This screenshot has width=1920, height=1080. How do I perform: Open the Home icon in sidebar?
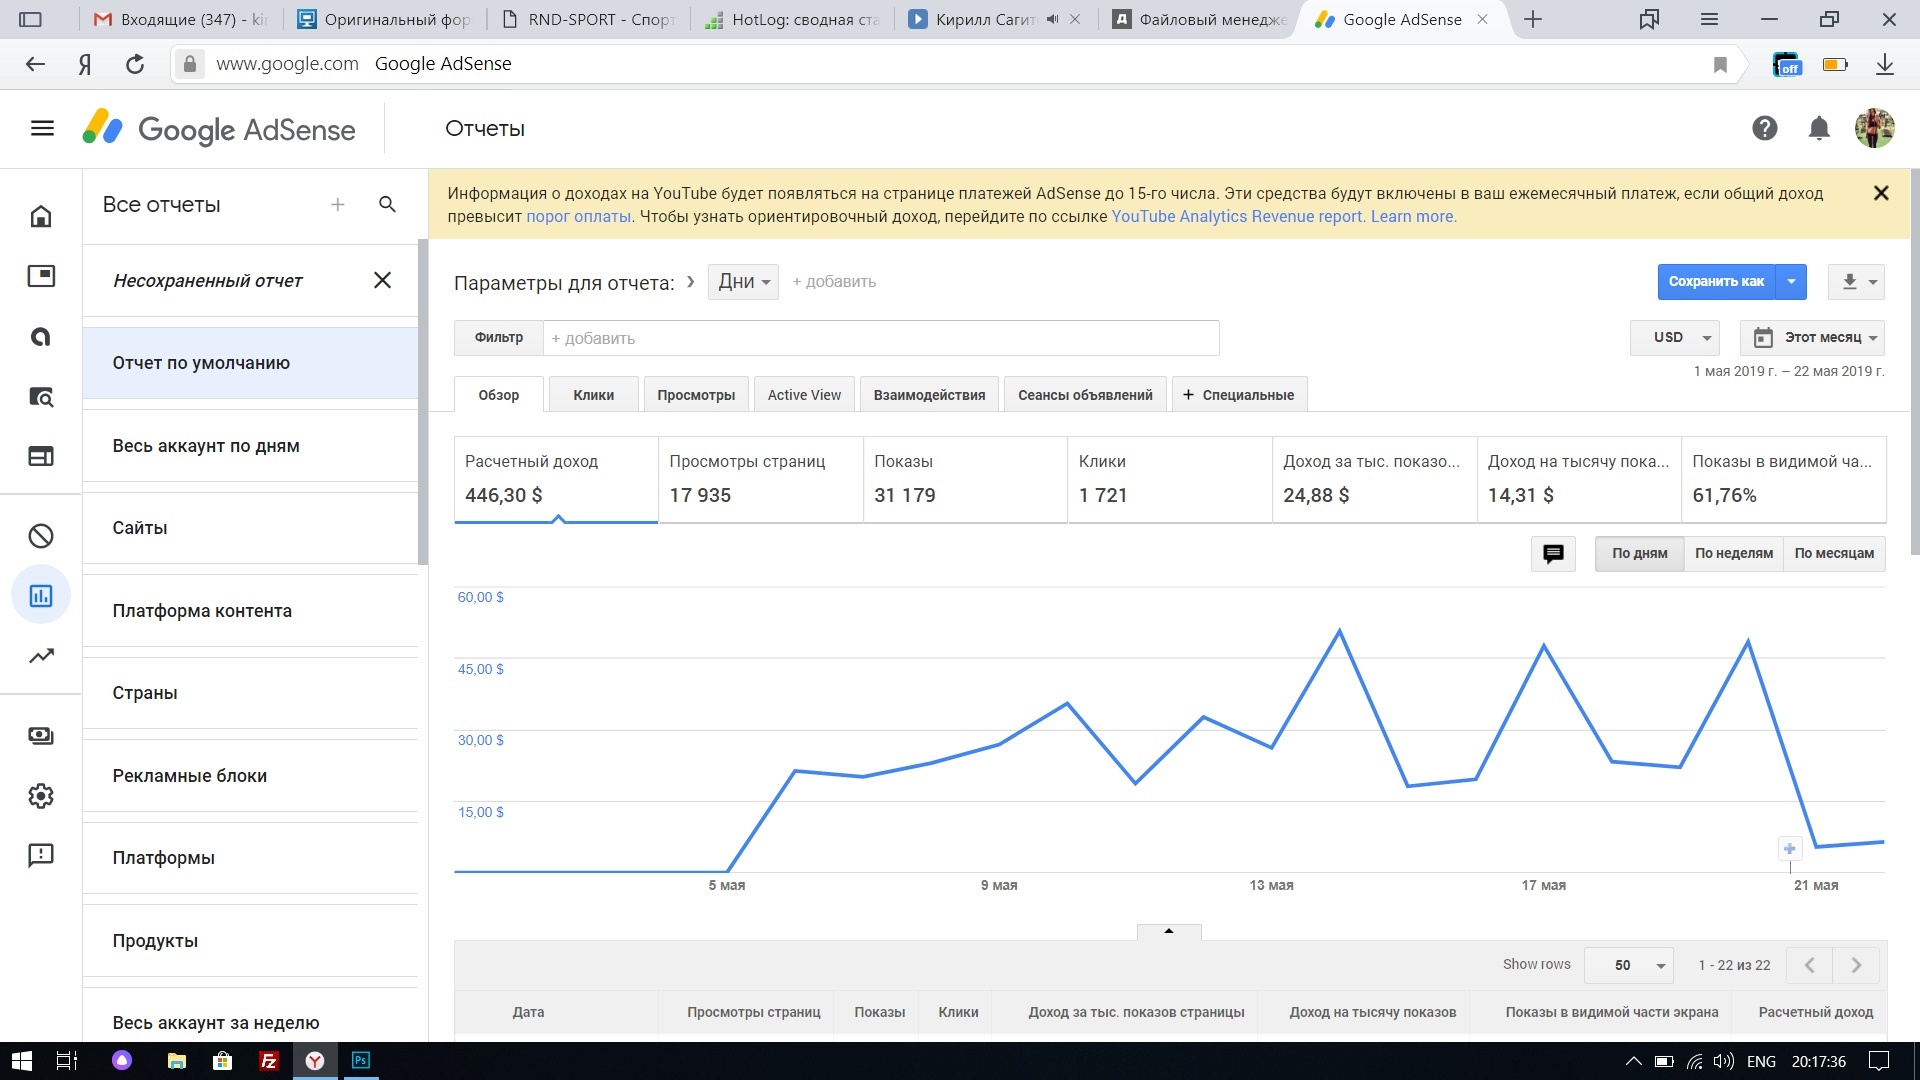[x=41, y=216]
